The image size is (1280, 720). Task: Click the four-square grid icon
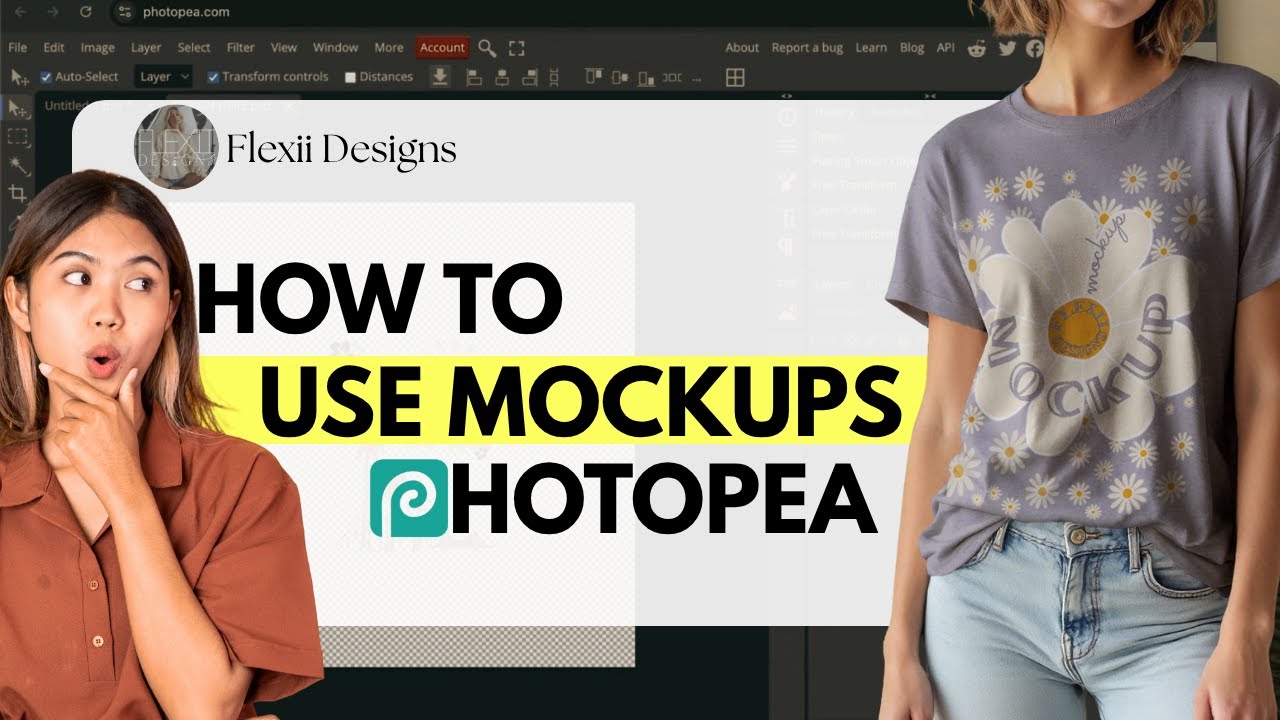click(x=735, y=77)
